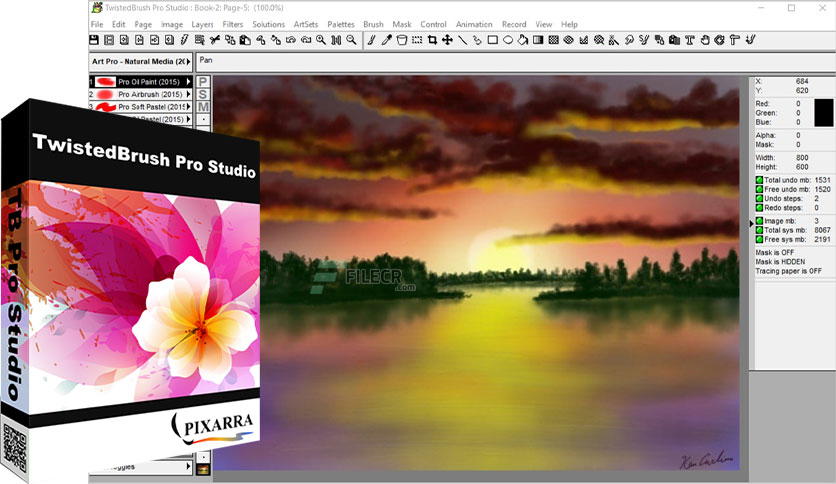Toggle the green indicator next to Total undo mb
The height and width of the screenshot is (484, 836).
click(759, 180)
